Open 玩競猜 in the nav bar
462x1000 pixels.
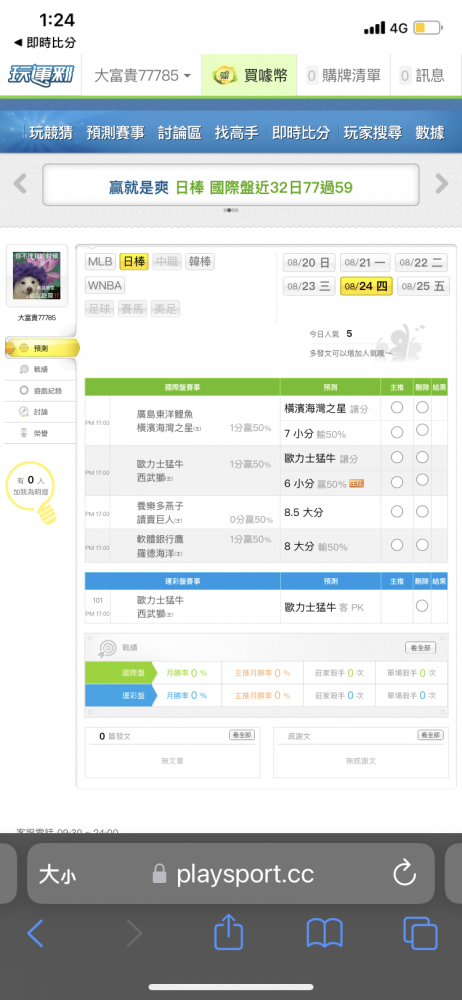(50, 133)
